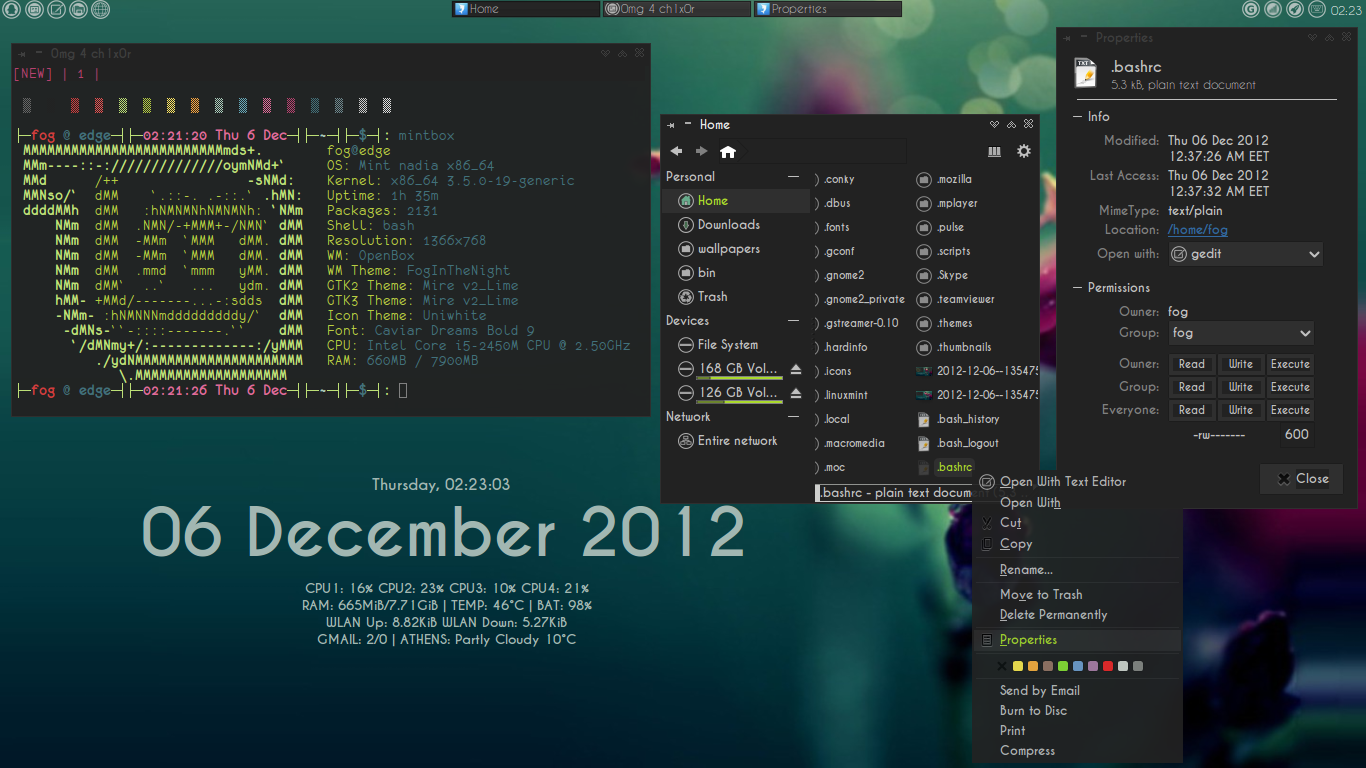Choose Move to Trash in context menu
Viewport: 1366px width, 768px height.
pyautogui.click(x=1041, y=594)
